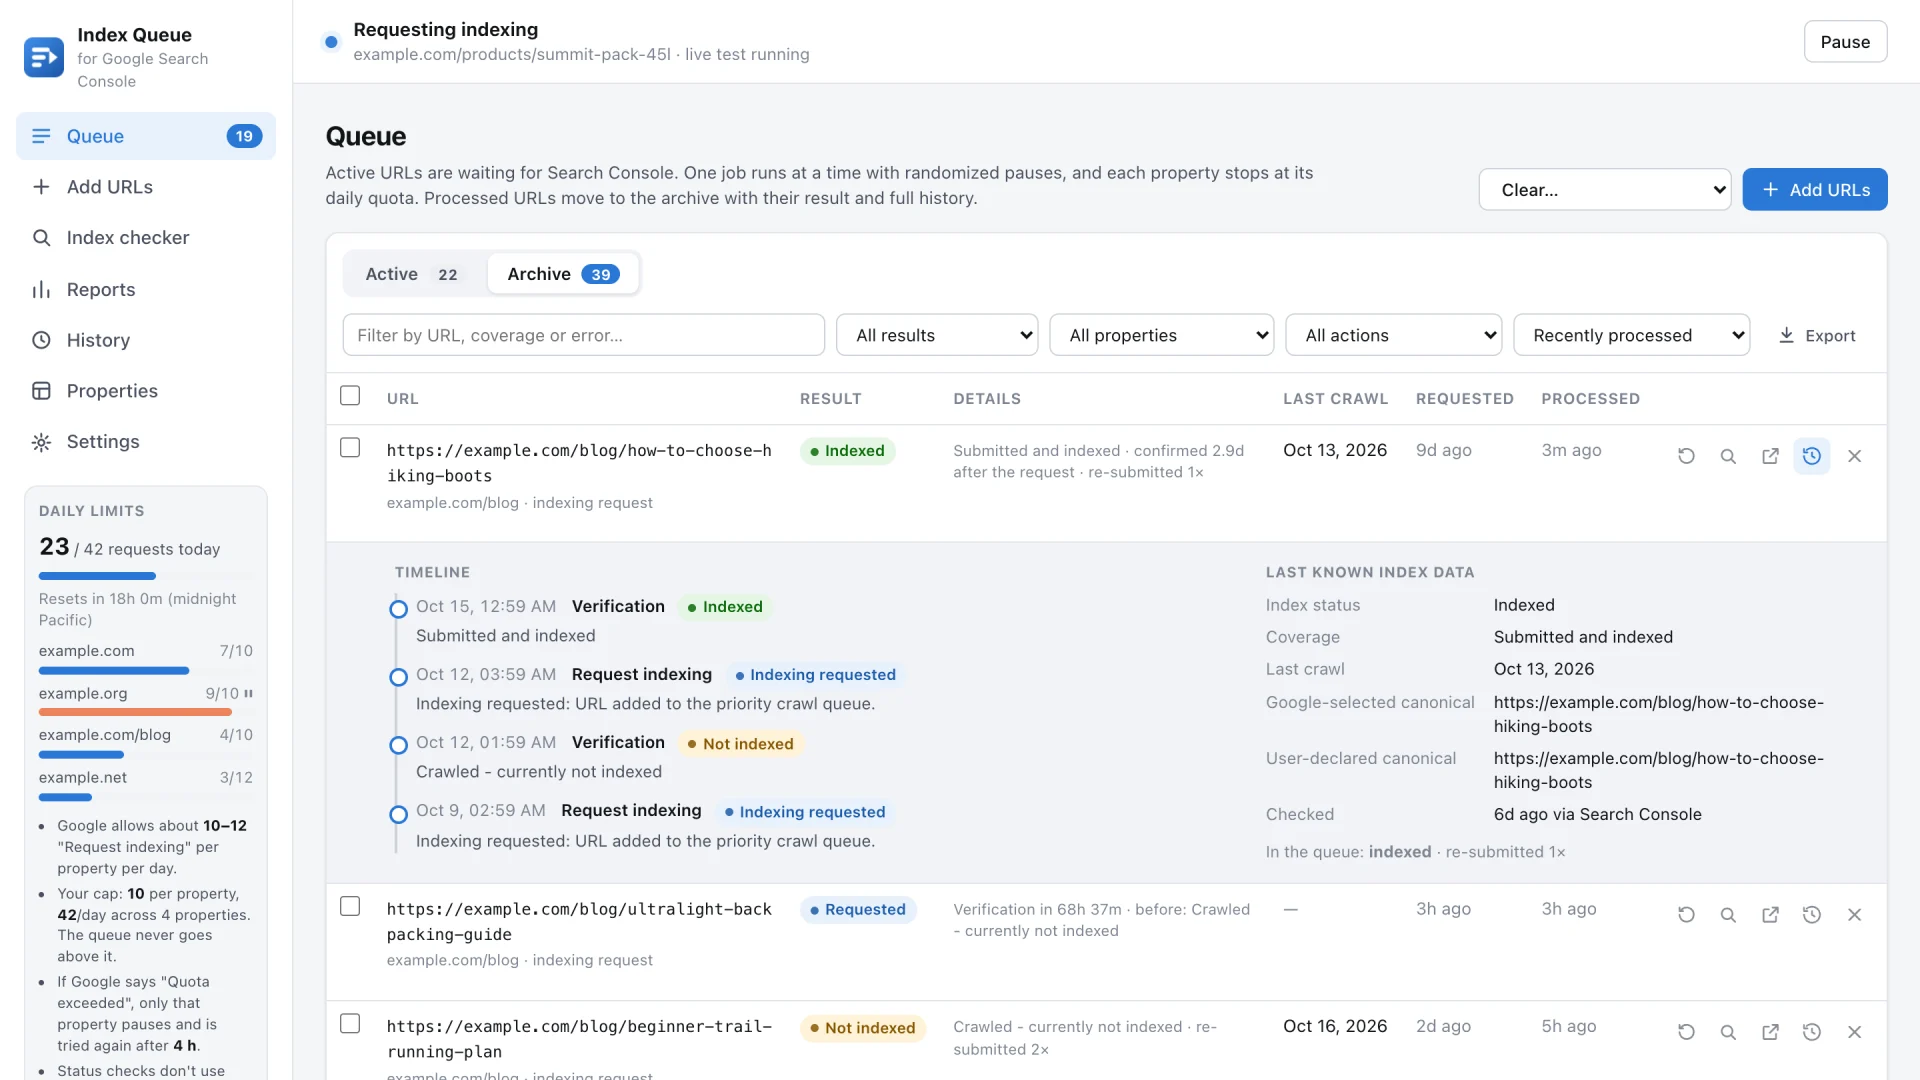Select the ultralight-backpacking-guide row checkbox

point(350,906)
